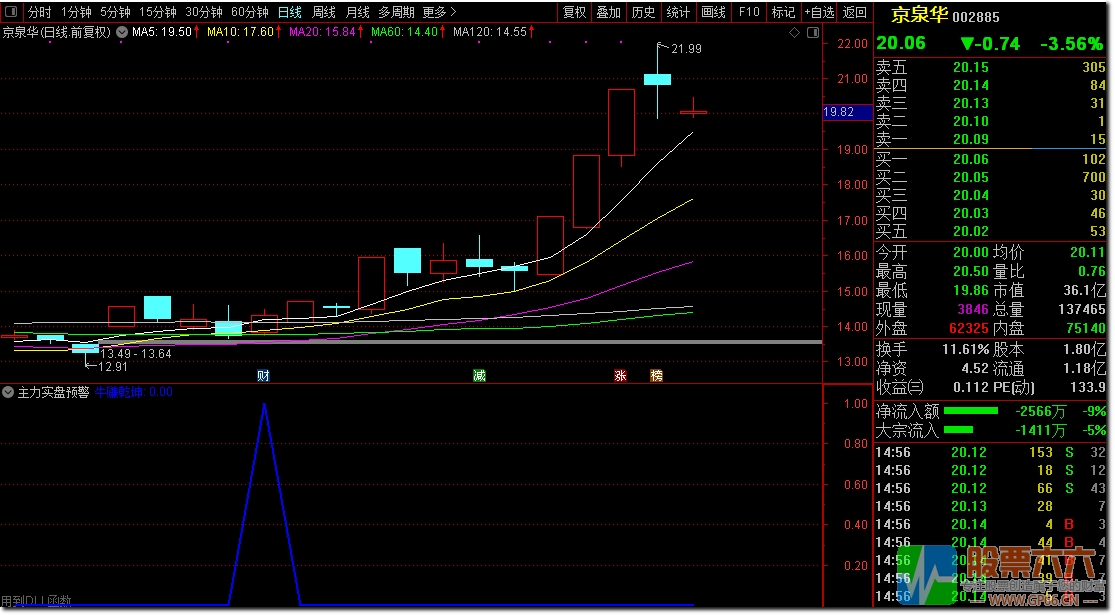Open the MA indicator dropdown arrow
The width and height of the screenshot is (1115, 615).
(x=123, y=32)
